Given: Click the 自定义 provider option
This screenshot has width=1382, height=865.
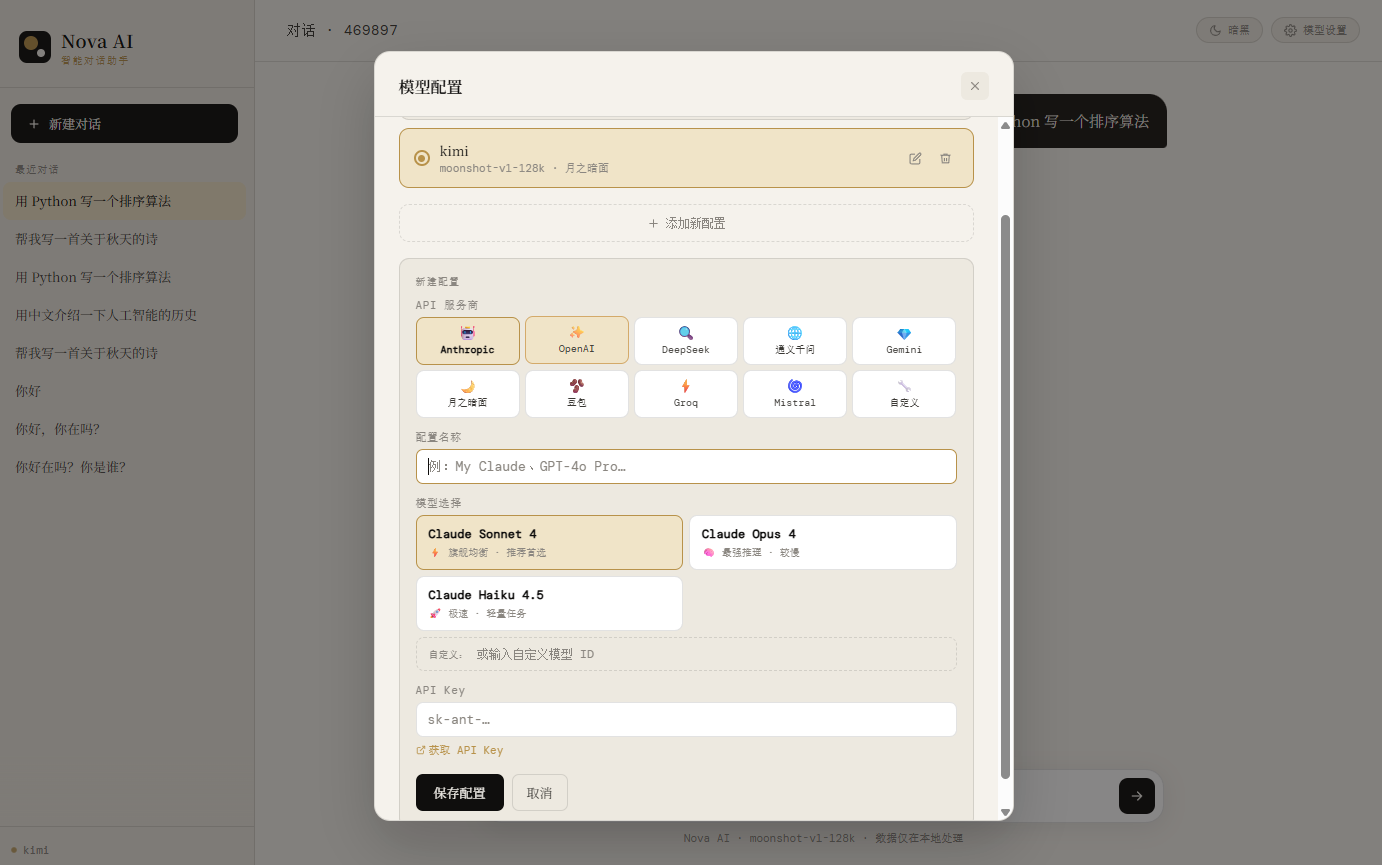Looking at the screenshot, I should click(903, 393).
